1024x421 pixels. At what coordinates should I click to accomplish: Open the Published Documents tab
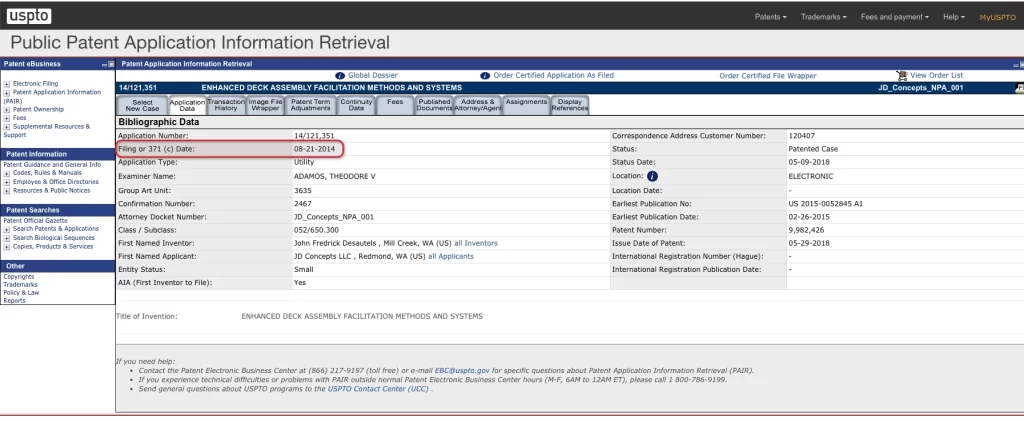pyautogui.click(x=434, y=106)
